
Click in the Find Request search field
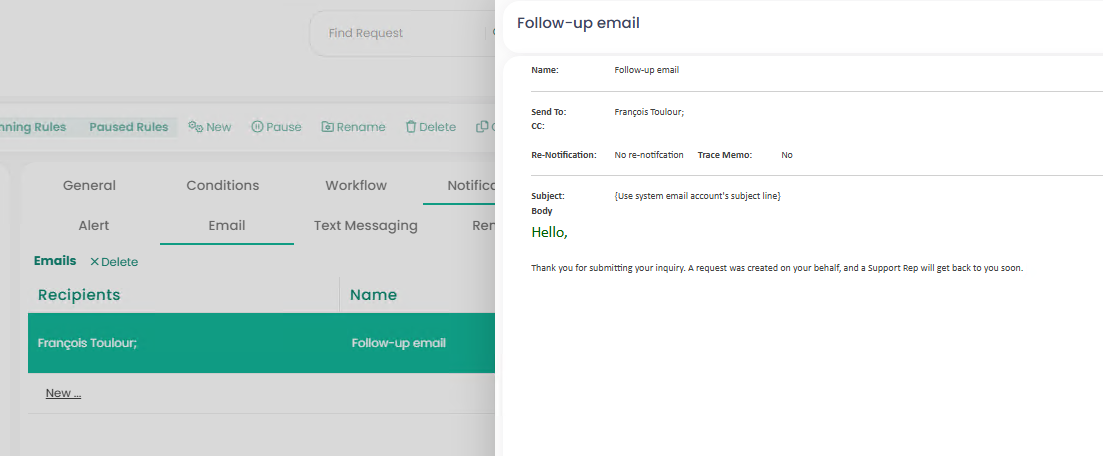400,33
